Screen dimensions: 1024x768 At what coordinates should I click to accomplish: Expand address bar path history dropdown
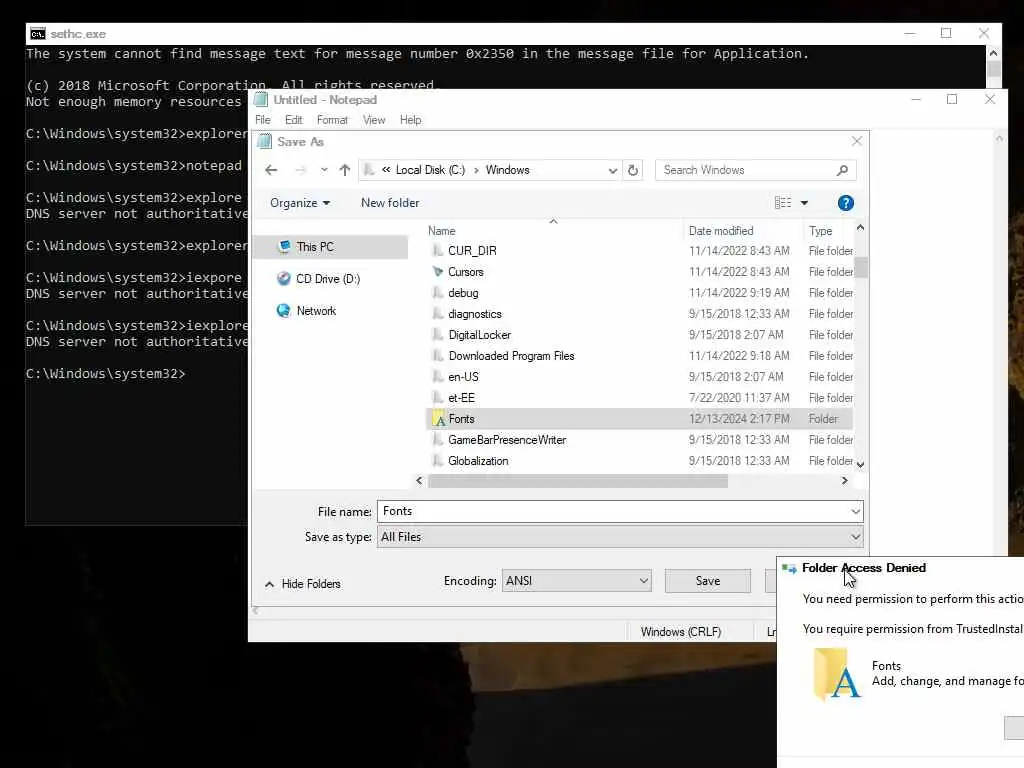point(612,170)
